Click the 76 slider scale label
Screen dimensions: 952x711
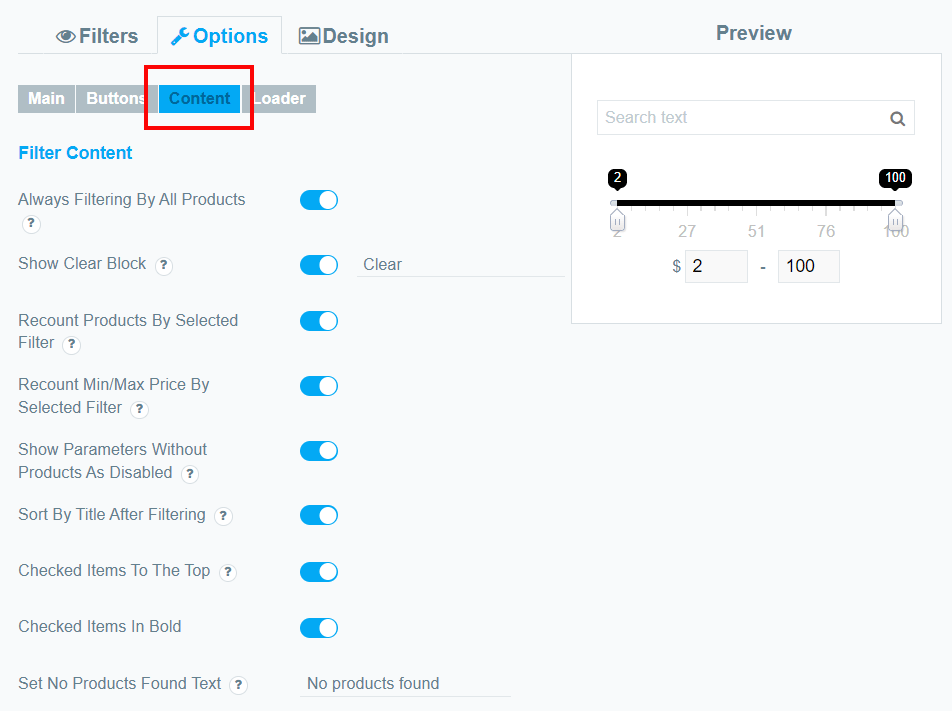tap(826, 231)
